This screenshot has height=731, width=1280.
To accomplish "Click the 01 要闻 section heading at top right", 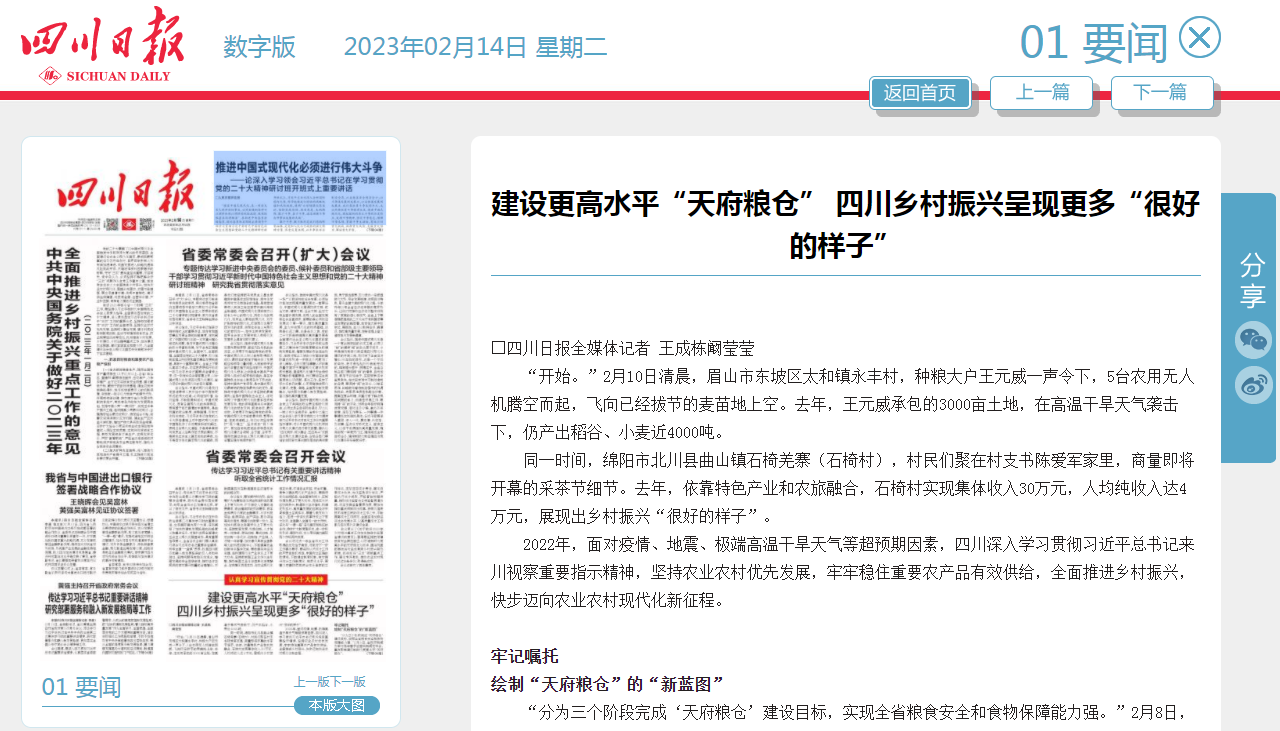I will coord(1093,43).
